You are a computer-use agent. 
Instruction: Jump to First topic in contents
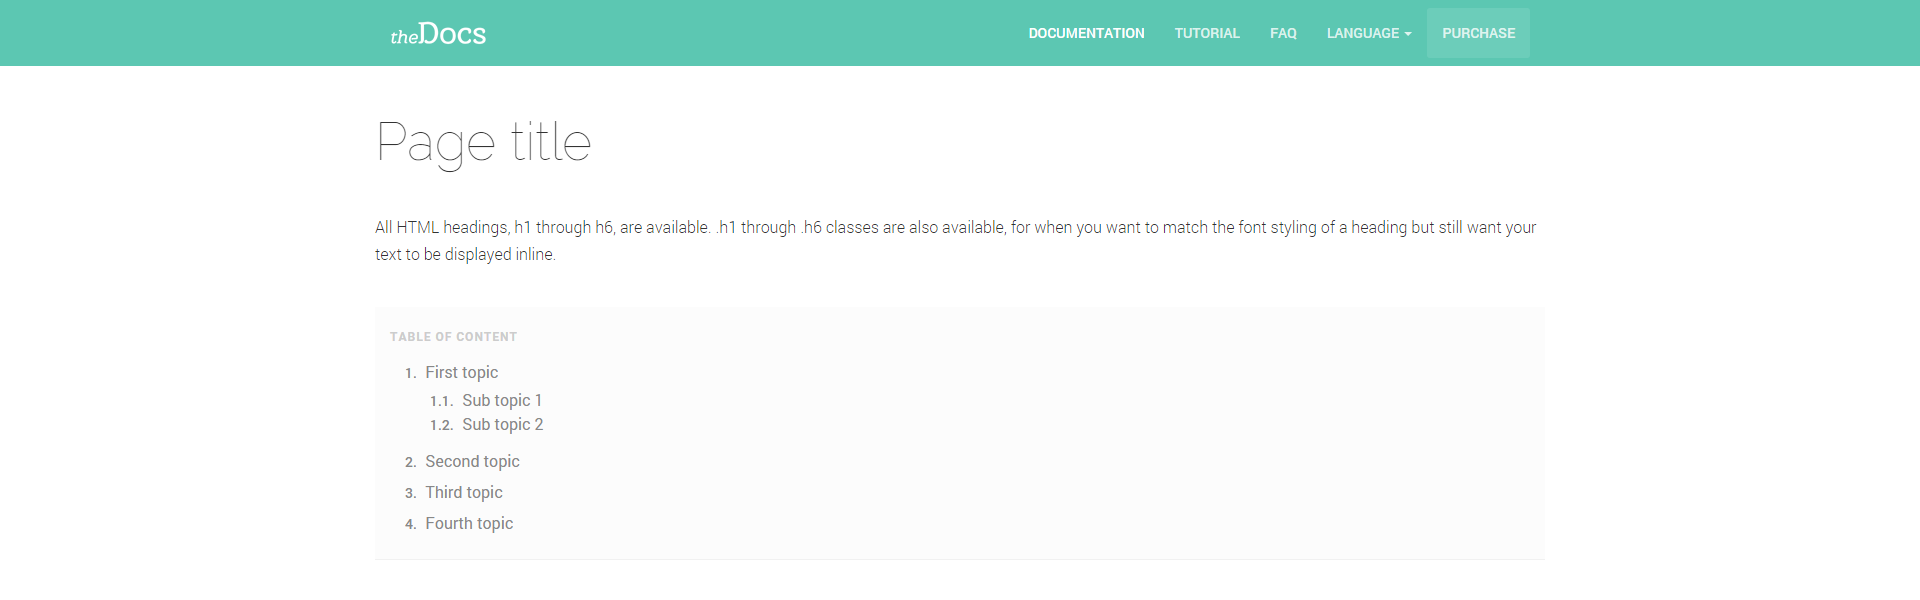point(461,372)
